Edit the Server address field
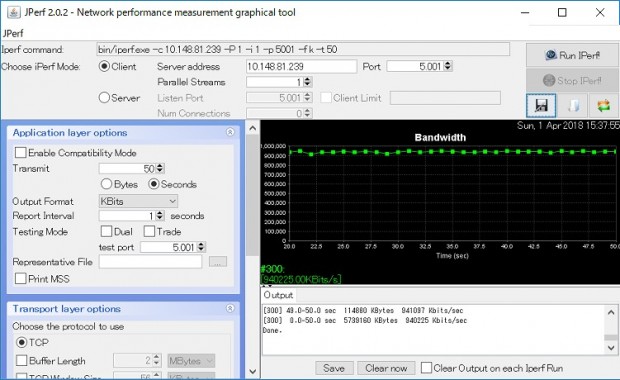This screenshot has width=620, height=380. [x=301, y=66]
